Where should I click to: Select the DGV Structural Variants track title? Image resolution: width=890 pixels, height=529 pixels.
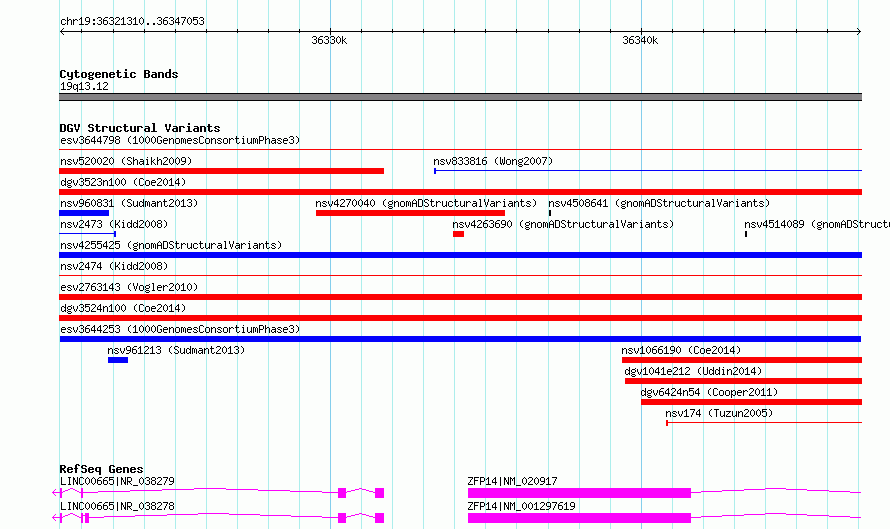(140, 128)
